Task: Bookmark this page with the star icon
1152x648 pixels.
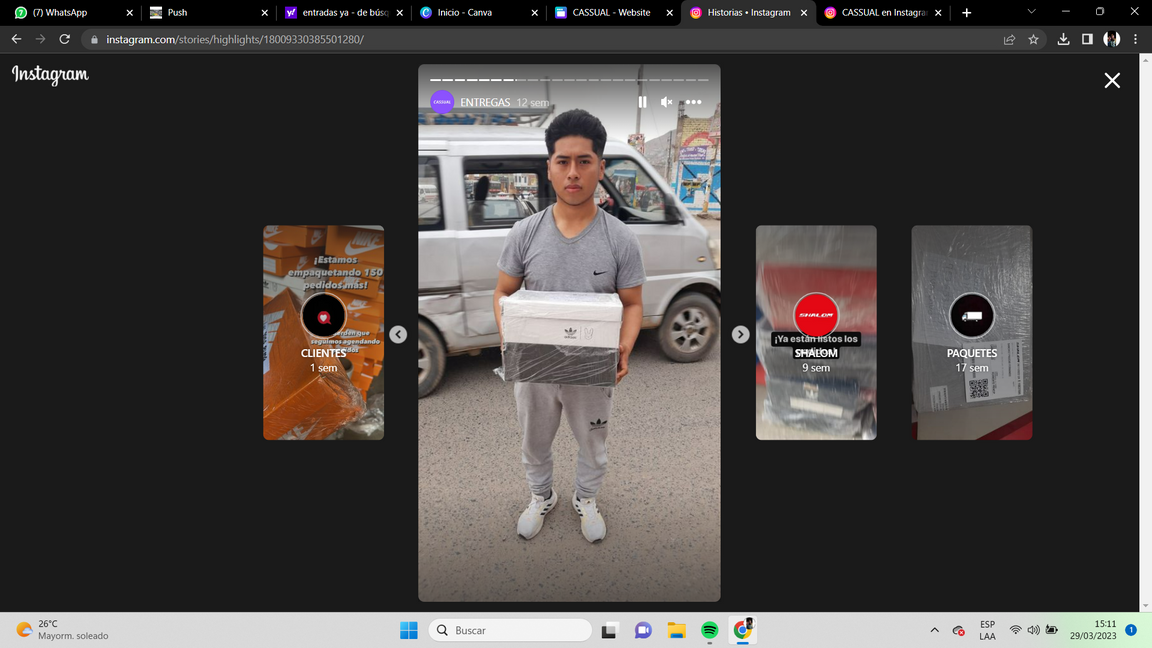Action: pos(1033,39)
